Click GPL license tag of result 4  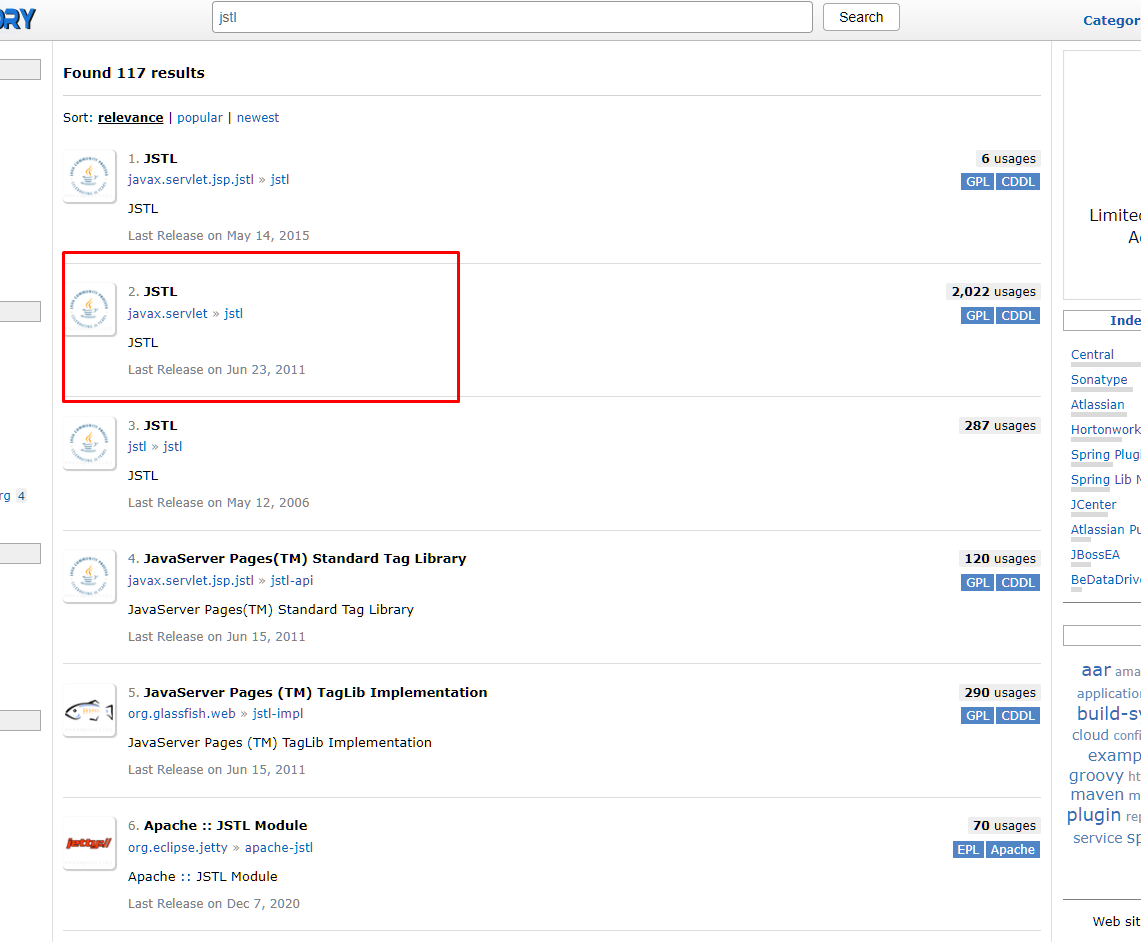977,583
